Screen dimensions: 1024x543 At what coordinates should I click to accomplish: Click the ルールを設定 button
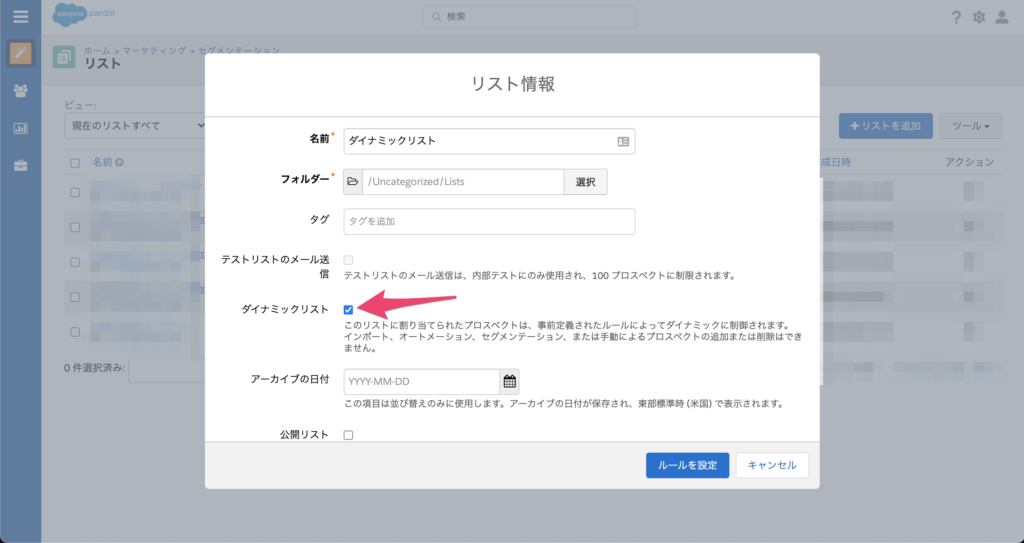[687, 465]
